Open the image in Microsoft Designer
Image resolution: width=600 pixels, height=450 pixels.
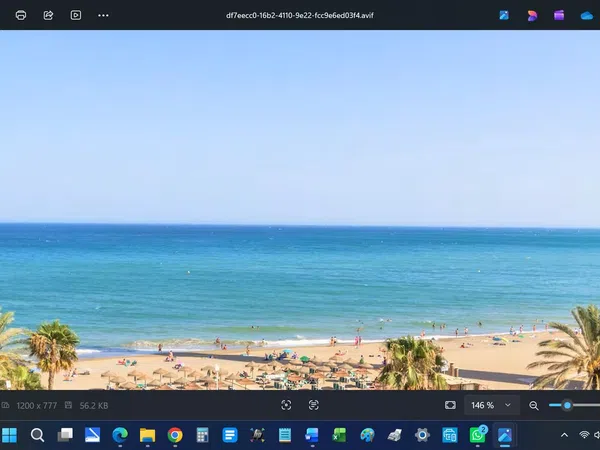coord(532,15)
